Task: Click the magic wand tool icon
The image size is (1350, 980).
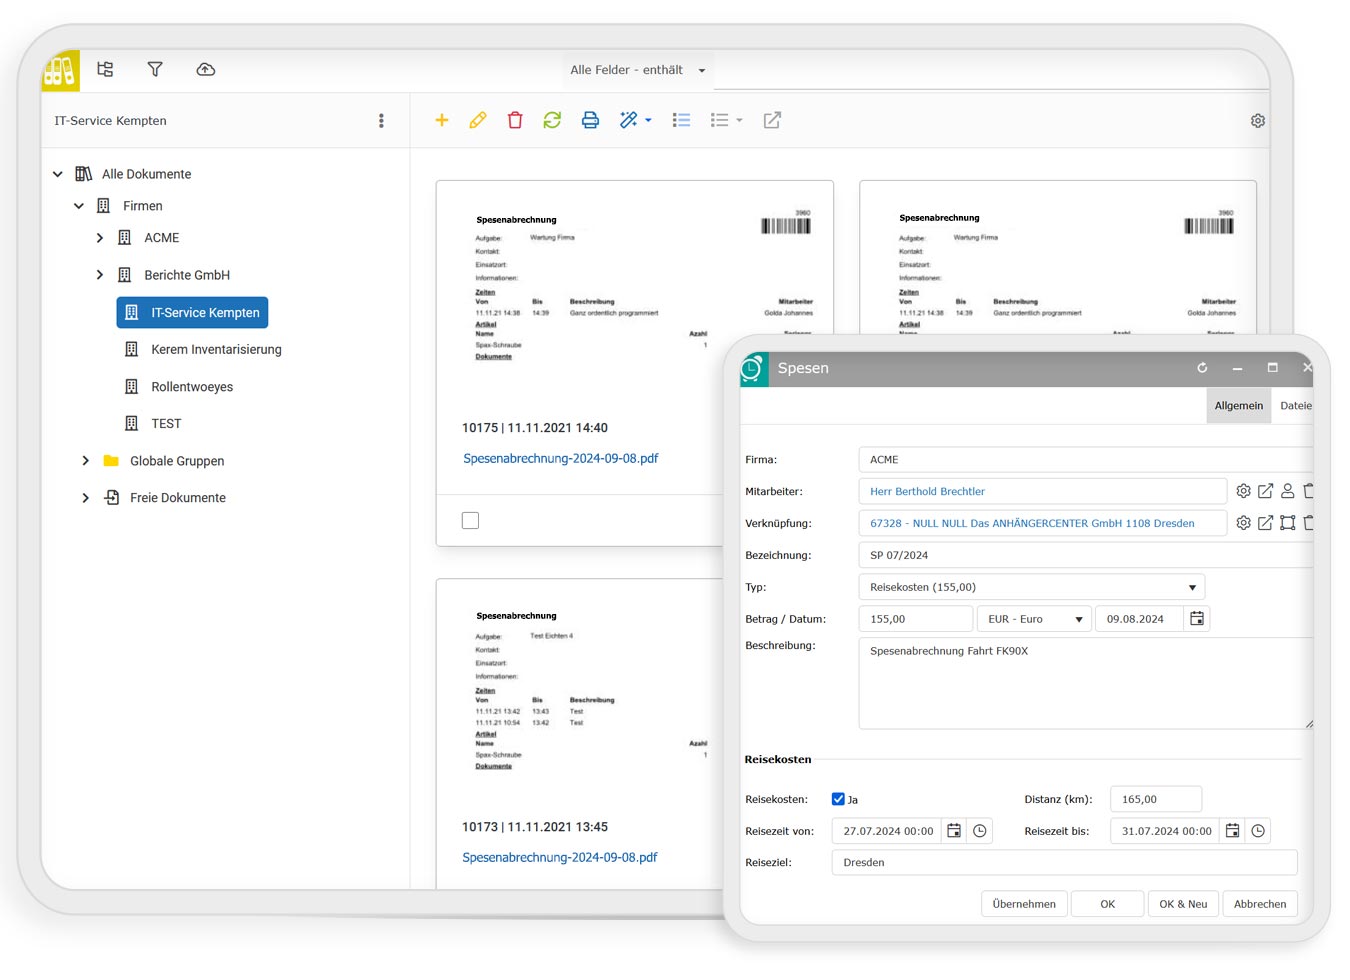Action: (x=629, y=120)
